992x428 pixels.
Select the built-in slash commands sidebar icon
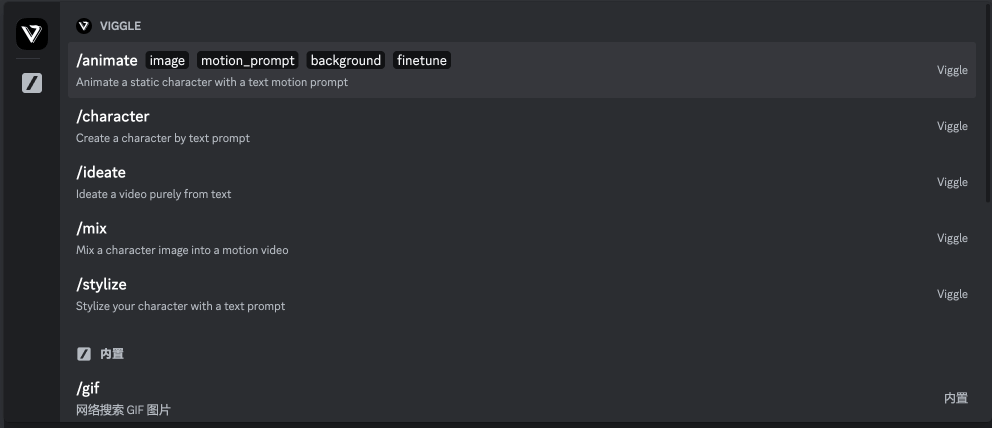(32, 83)
